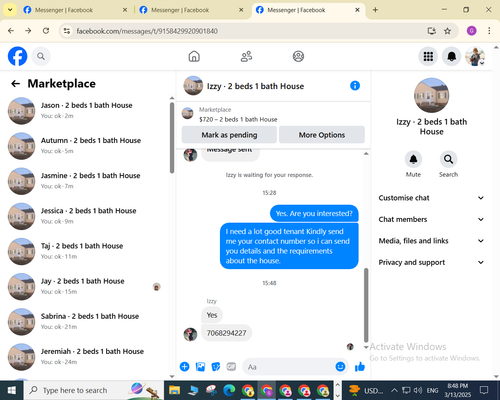
Task: Click the install app icon in address bar
Action: pos(432,31)
